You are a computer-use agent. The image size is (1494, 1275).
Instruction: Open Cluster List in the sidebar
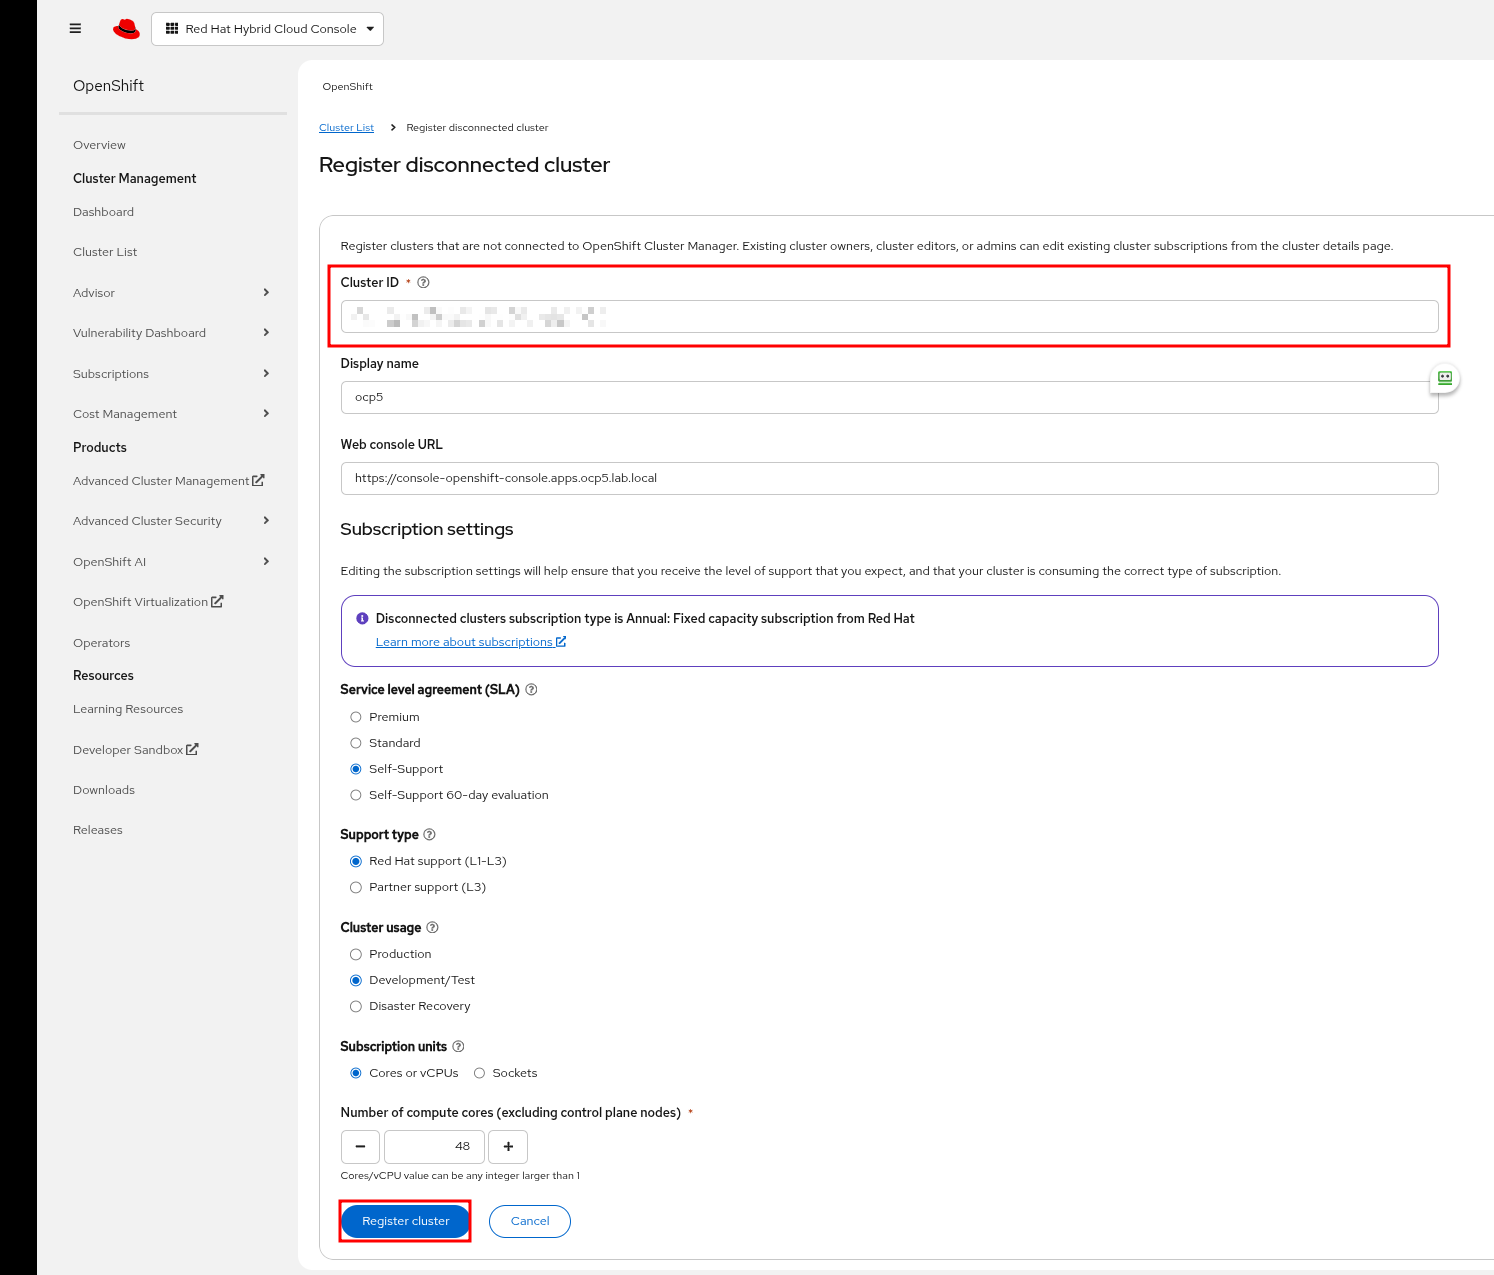click(x=105, y=252)
